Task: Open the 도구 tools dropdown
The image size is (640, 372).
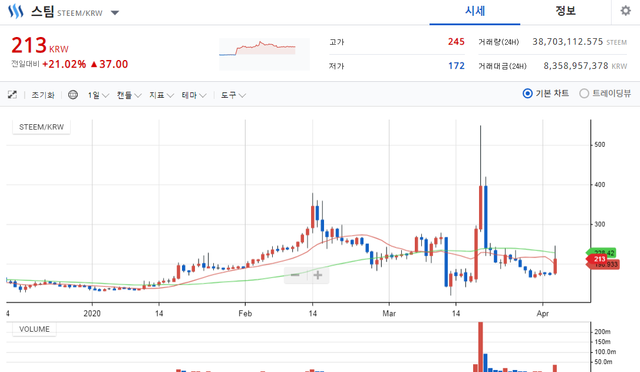Action: [233, 95]
